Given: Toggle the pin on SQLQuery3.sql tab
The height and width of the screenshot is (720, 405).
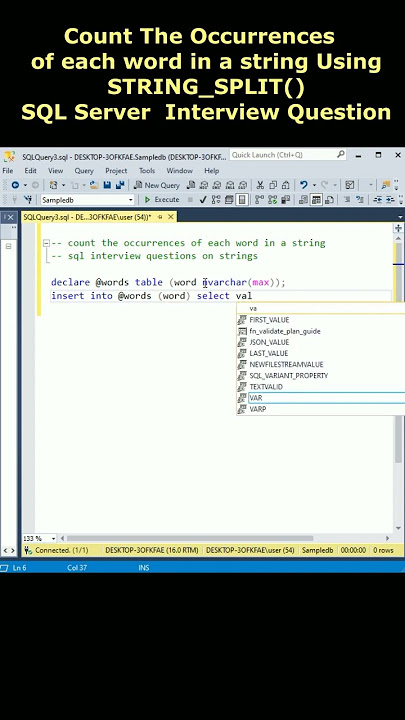Looking at the screenshot, I should point(160,217).
